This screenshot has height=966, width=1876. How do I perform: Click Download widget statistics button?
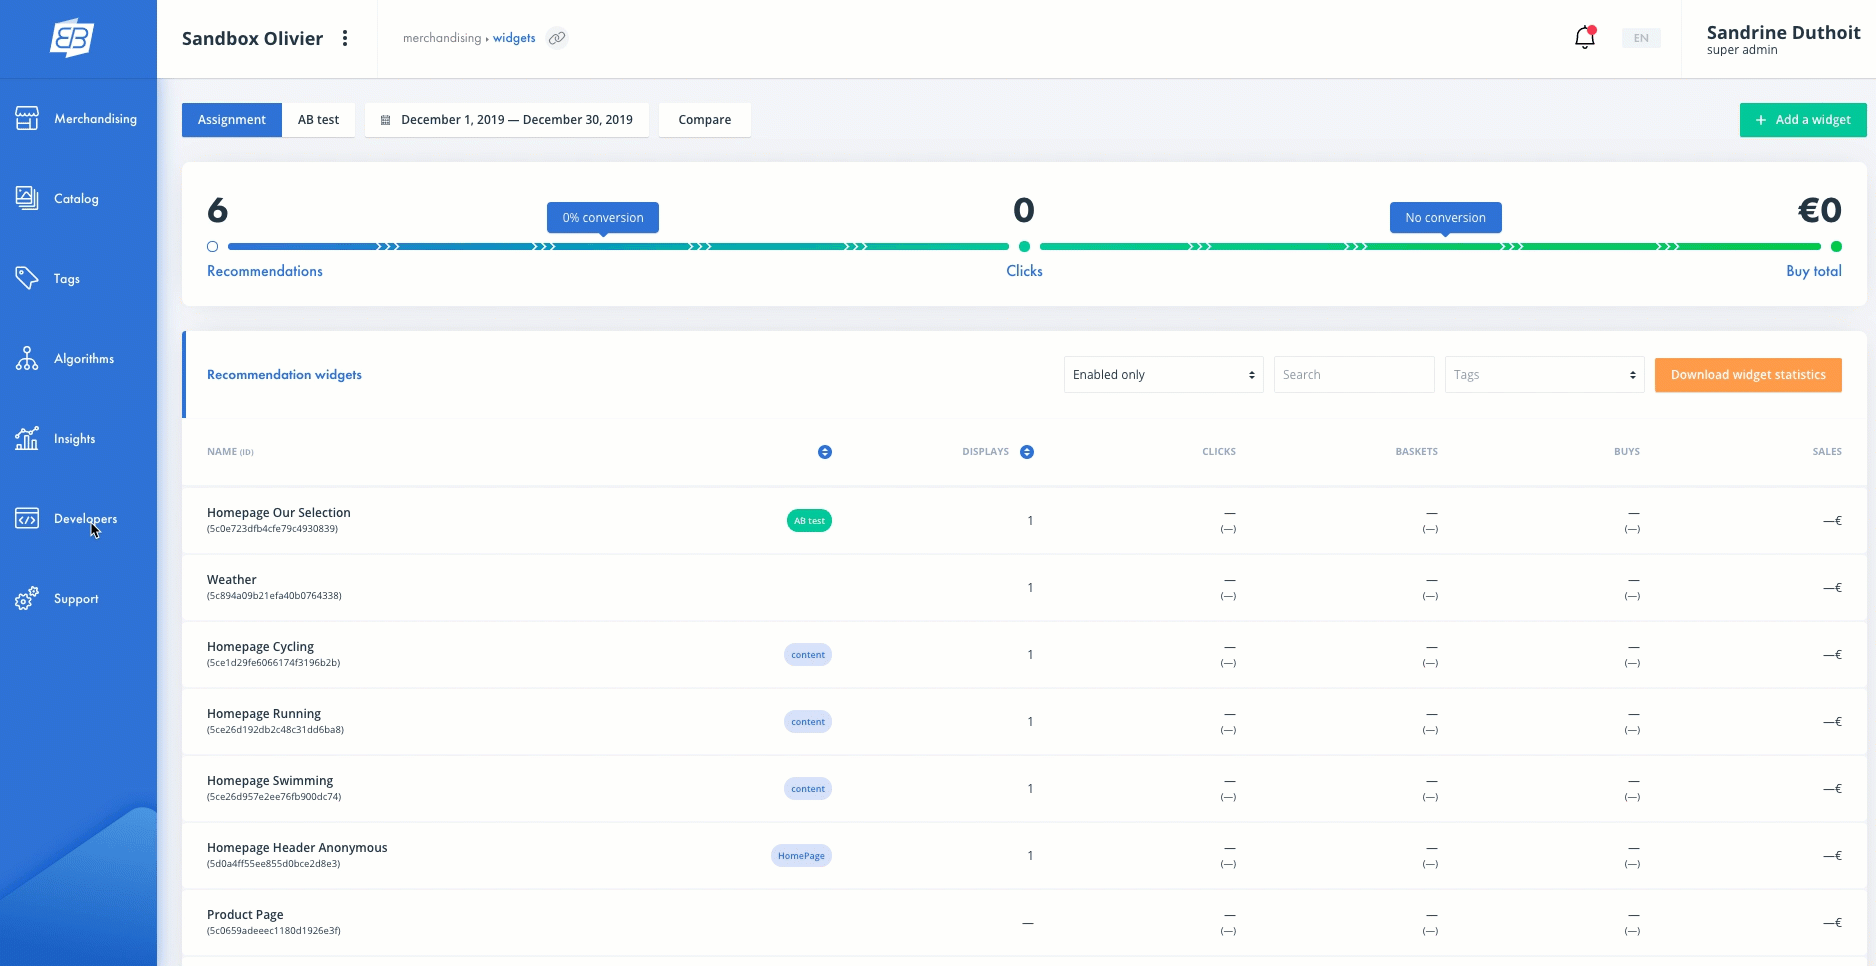pyautogui.click(x=1748, y=375)
